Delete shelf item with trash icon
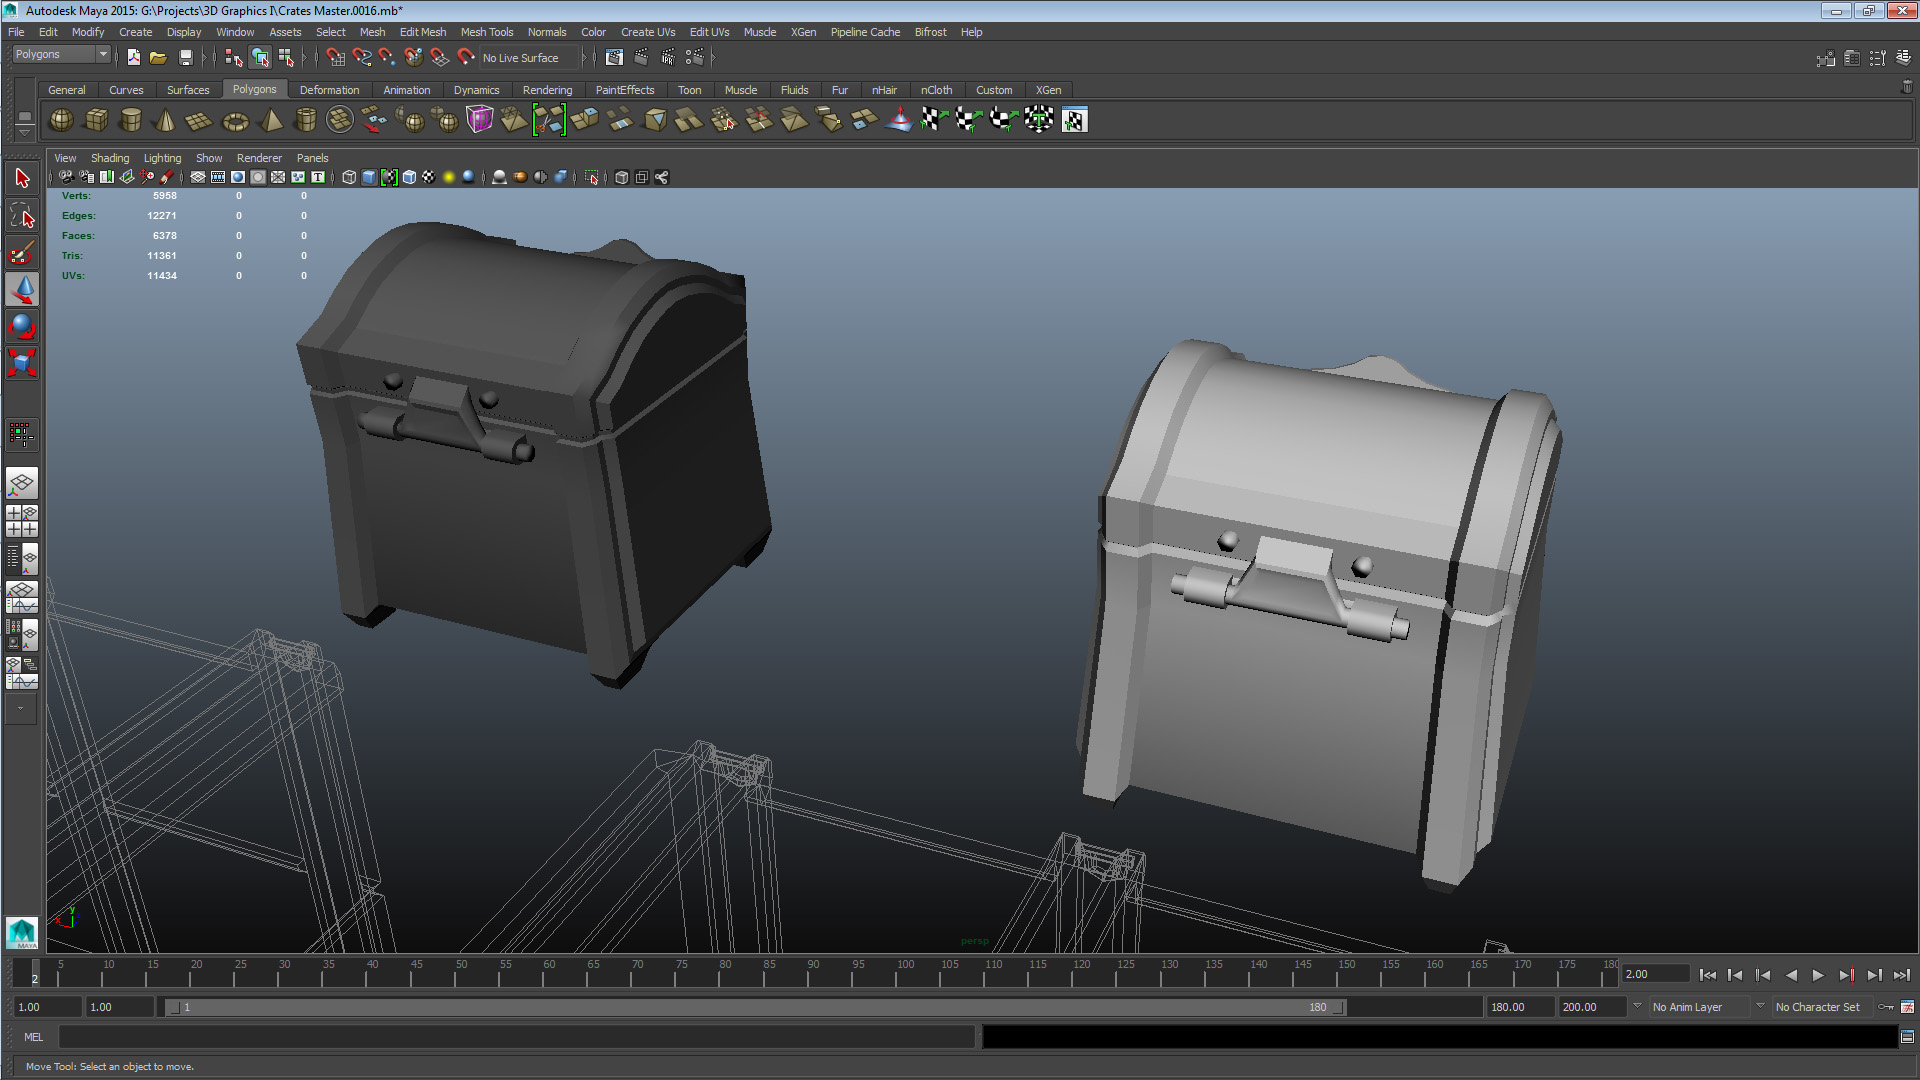This screenshot has width=1920, height=1080. 1906,88
